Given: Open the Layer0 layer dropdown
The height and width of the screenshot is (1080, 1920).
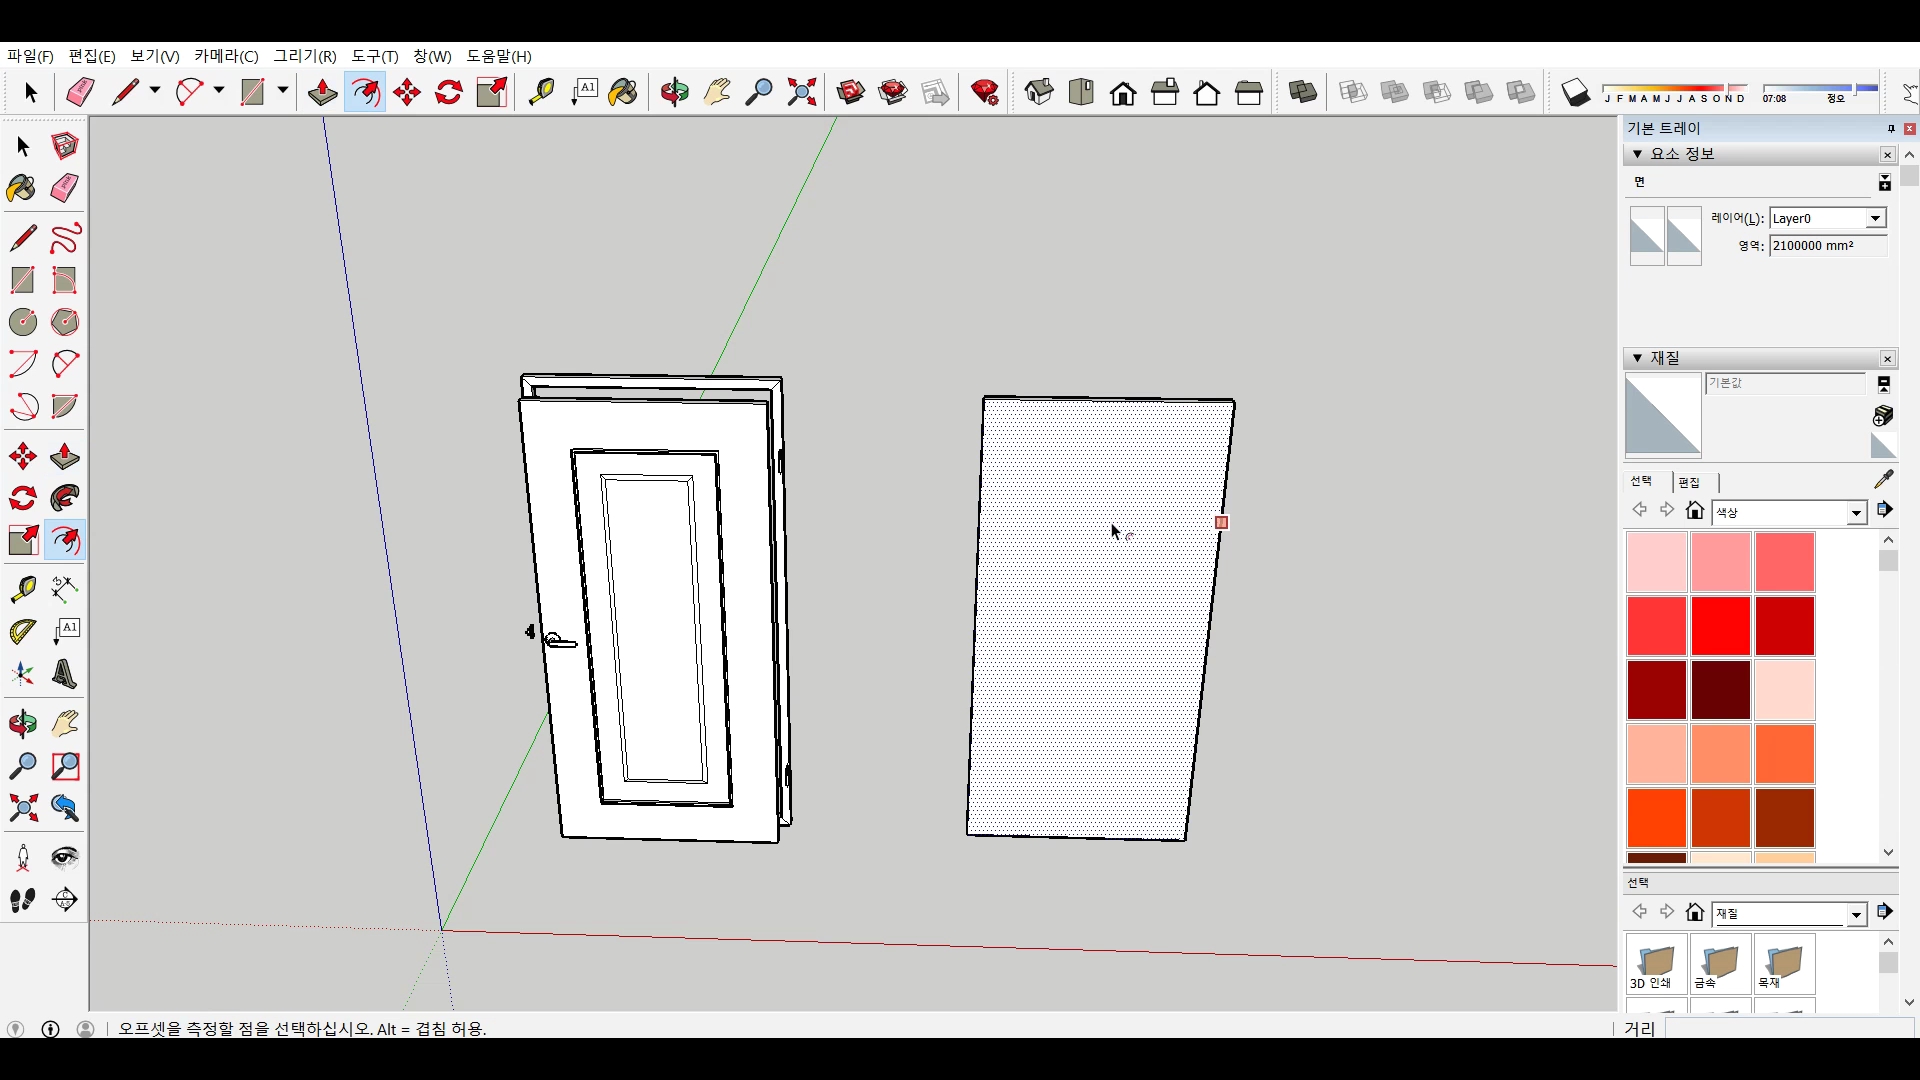Looking at the screenshot, I should pyautogui.click(x=1875, y=219).
